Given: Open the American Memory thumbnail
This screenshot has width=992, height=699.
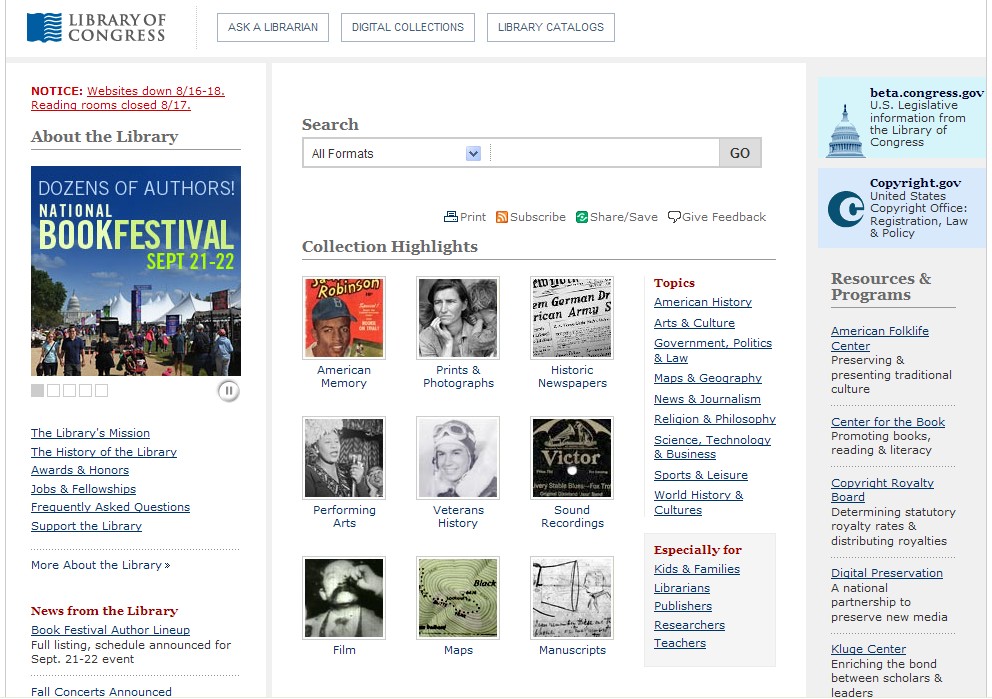Looking at the screenshot, I should click(x=344, y=318).
